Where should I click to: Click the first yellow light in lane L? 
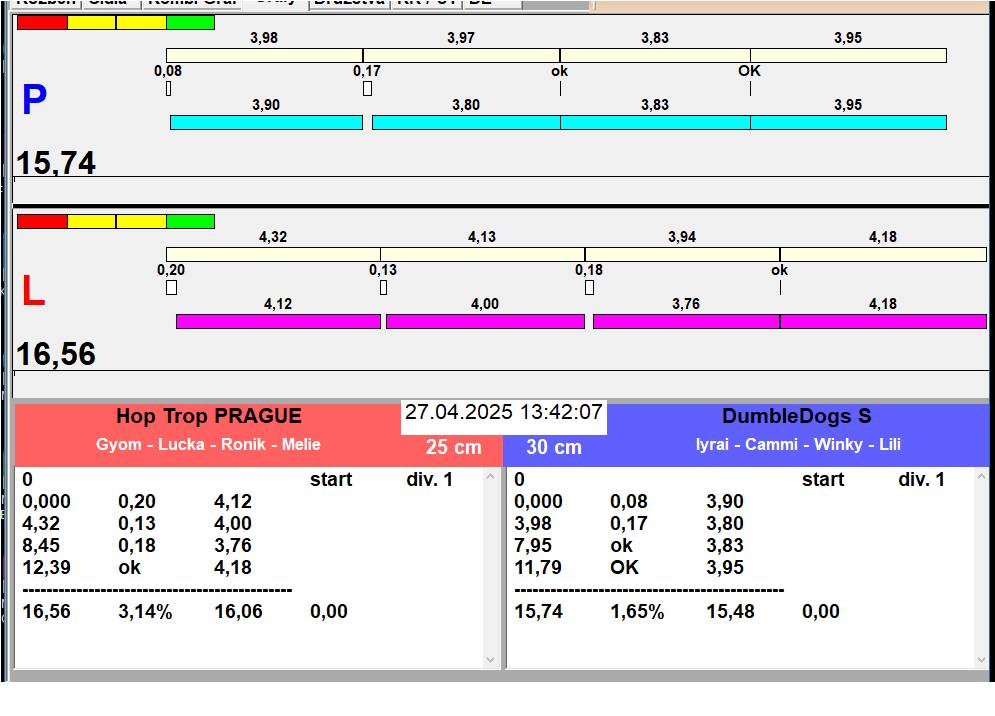point(92,221)
